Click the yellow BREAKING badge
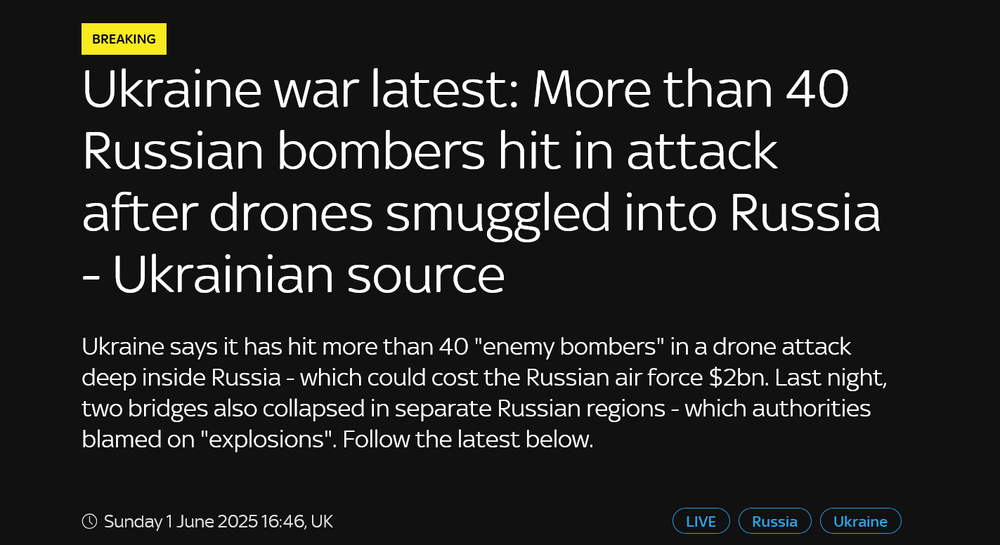1000x545 pixels. (124, 39)
